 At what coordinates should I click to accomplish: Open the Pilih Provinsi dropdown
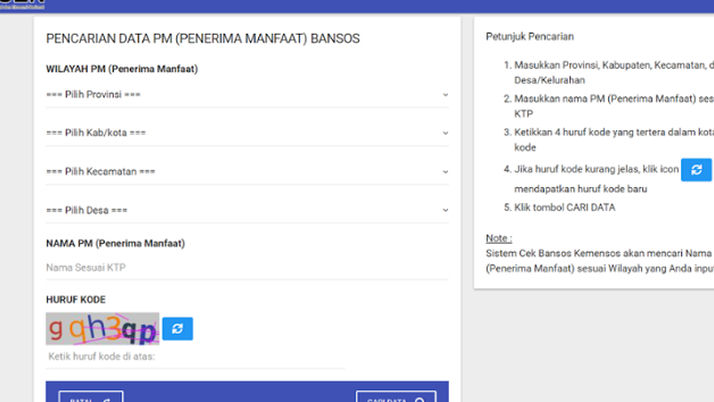(x=247, y=95)
